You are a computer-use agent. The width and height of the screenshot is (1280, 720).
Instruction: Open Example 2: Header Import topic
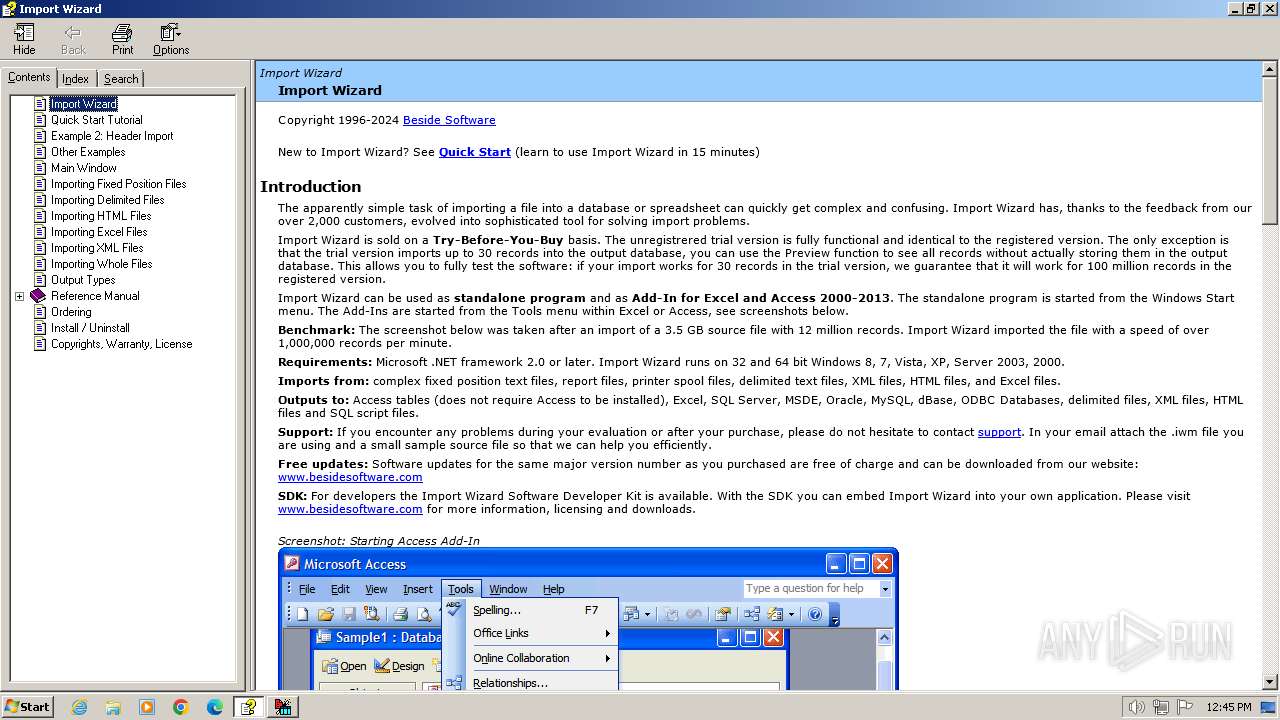click(x=112, y=136)
